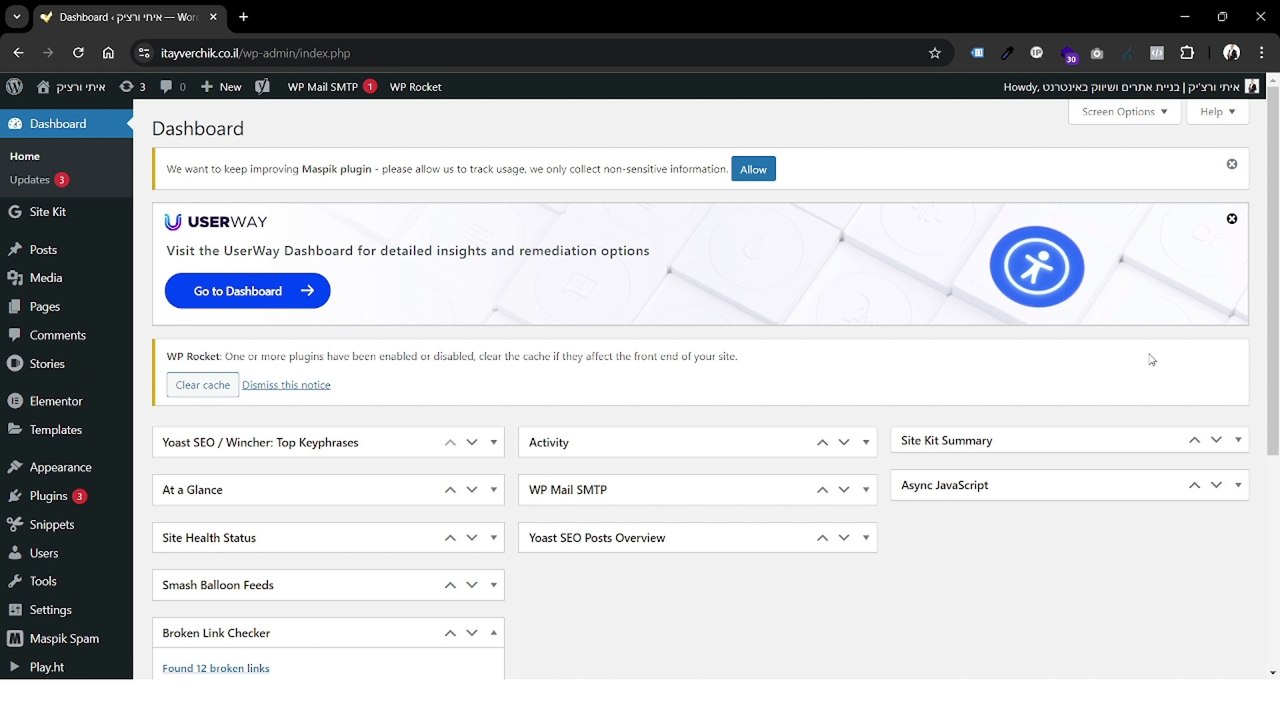This screenshot has width=1280, height=720.
Task: Click the browser address bar
Action: pyautogui.click(x=540, y=53)
